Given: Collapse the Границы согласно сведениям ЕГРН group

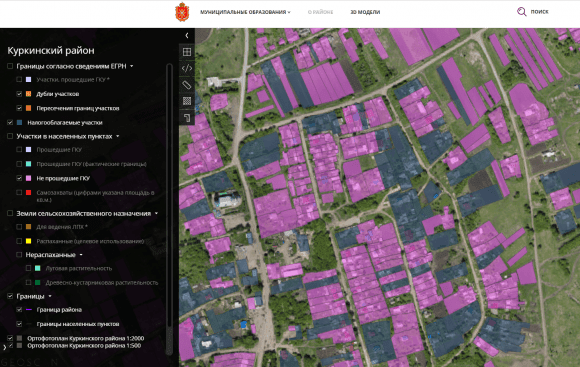Looking at the screenshot, I should coord(132,66).
